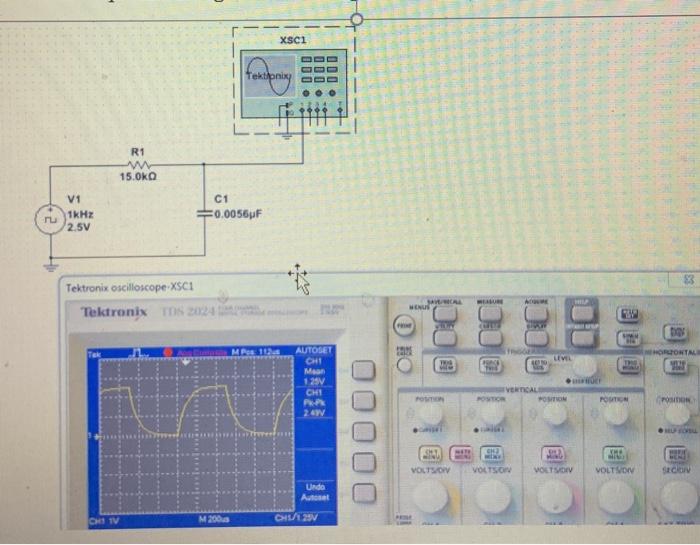Viewport: 700px width, 545px height.
Task: Click the CH 1 VOLTS/DIV knob
Action: (431, 496)
